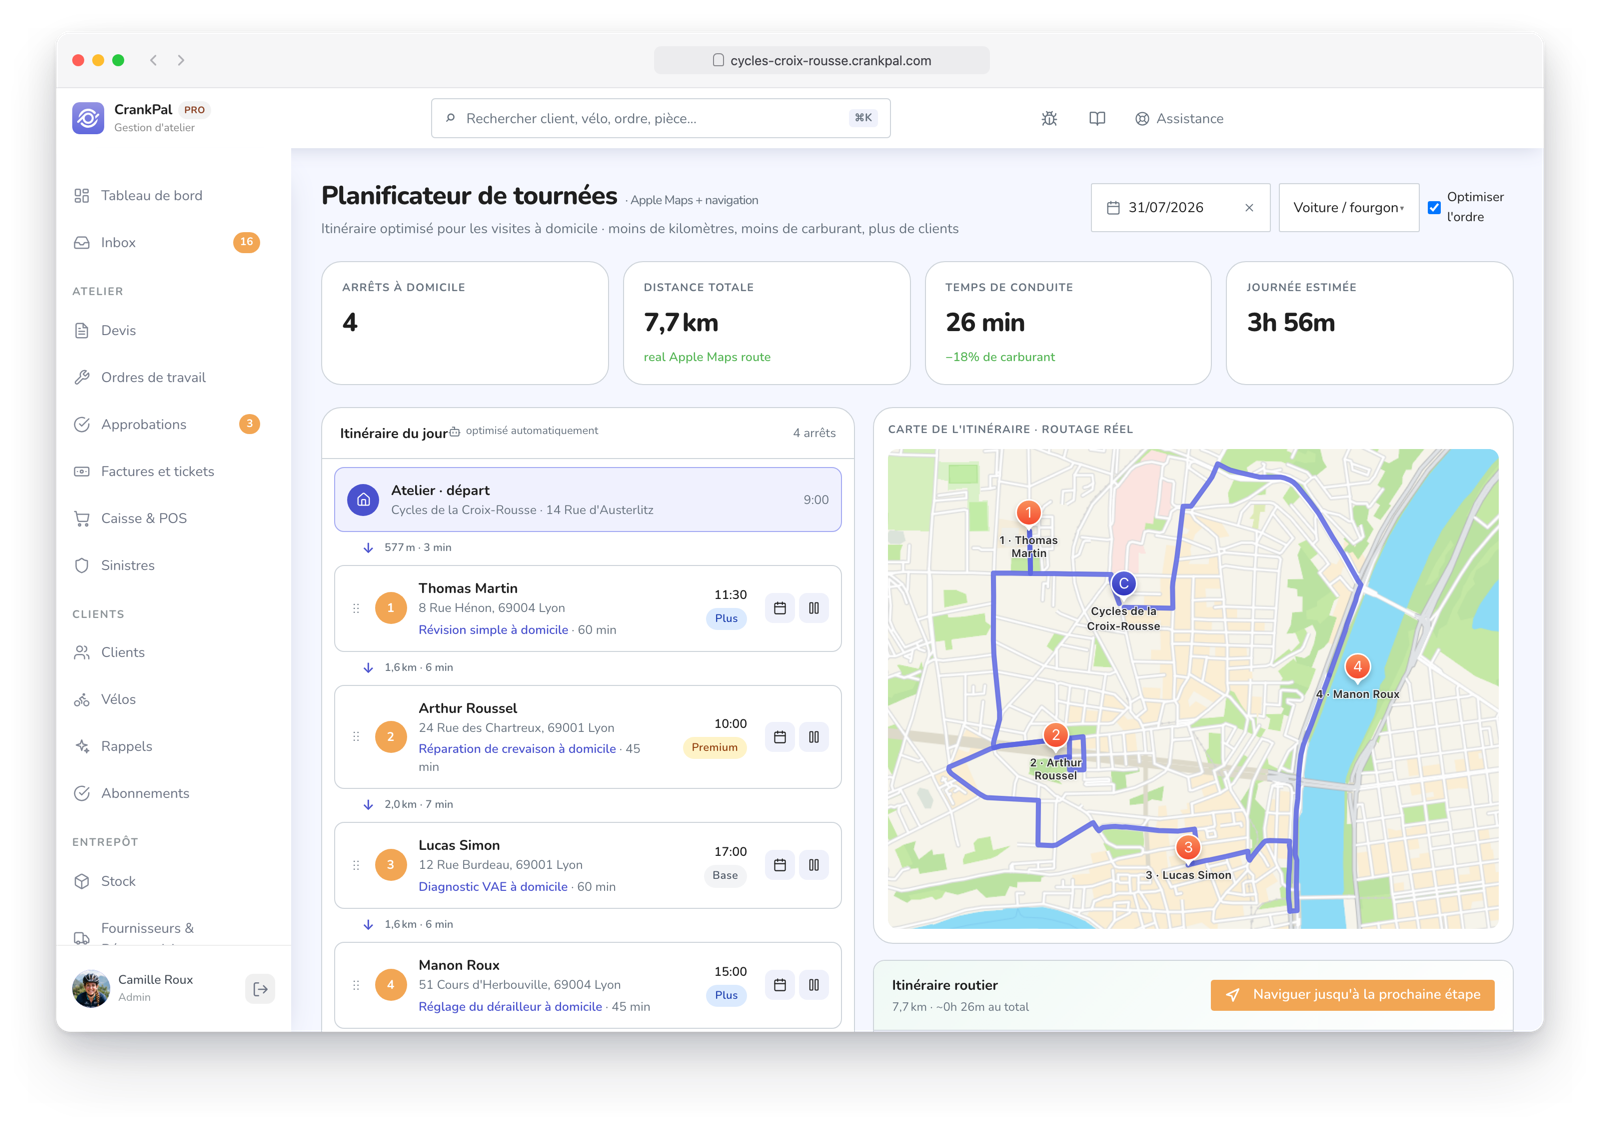Click map pin 1 Thomas Martin
Image resolution: width=1600 pixels, height=1131 pixels.
(x=1028, y=514)
